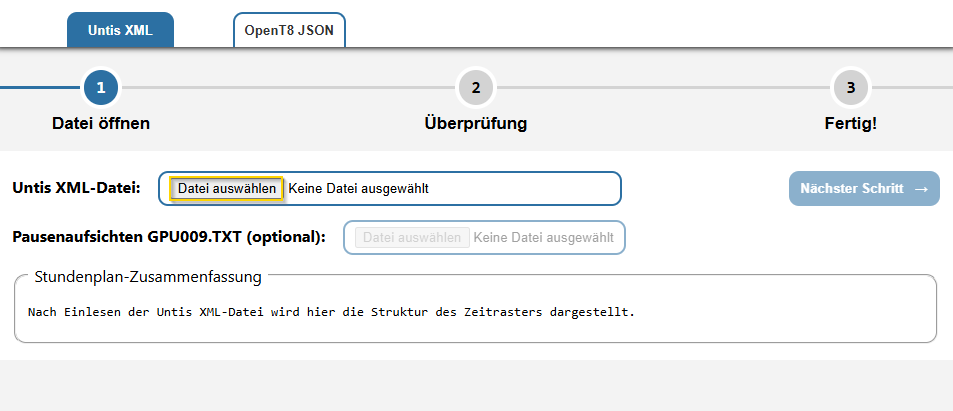This screenshot has height=411, width=953.
Task: Click Pausenaufsichten file input field area
Action: pyautogui.click(x=484, y=237)
